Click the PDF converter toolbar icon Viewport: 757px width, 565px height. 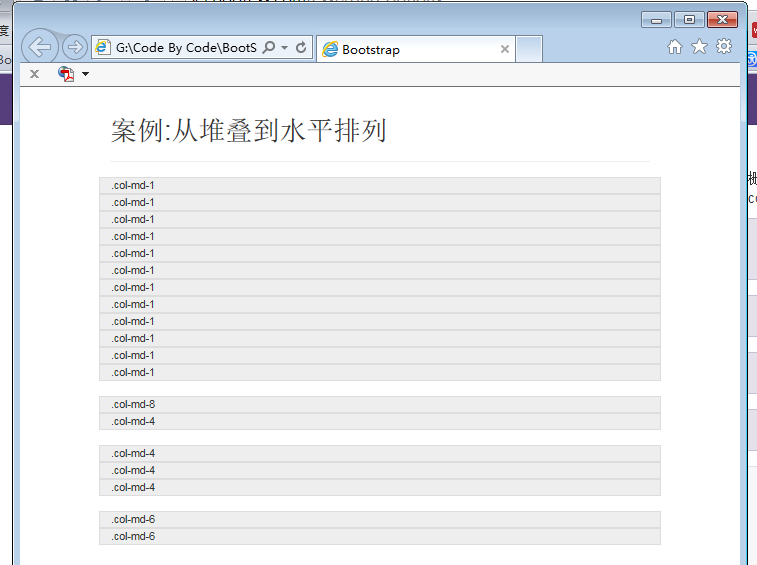pyautogui.click(x=66, y=74)
